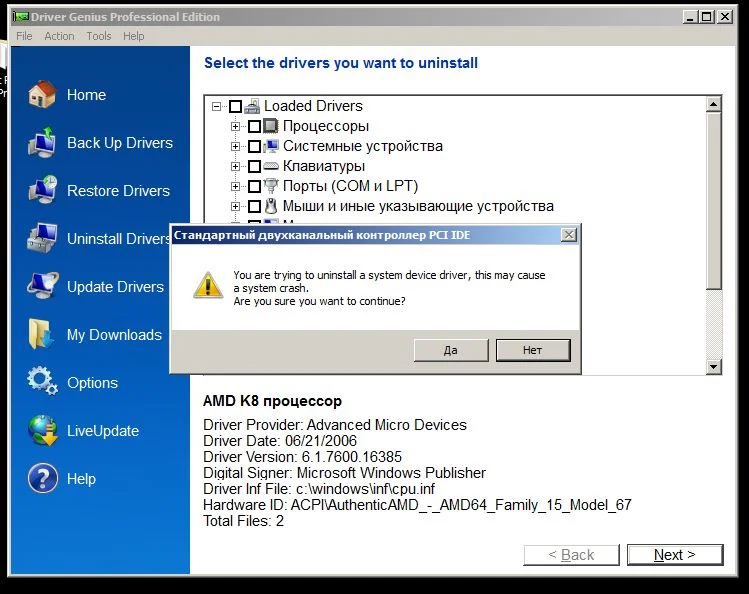Check the Процессоры checkbox
Screen dimensions: 749x594
tap(255, 126)
